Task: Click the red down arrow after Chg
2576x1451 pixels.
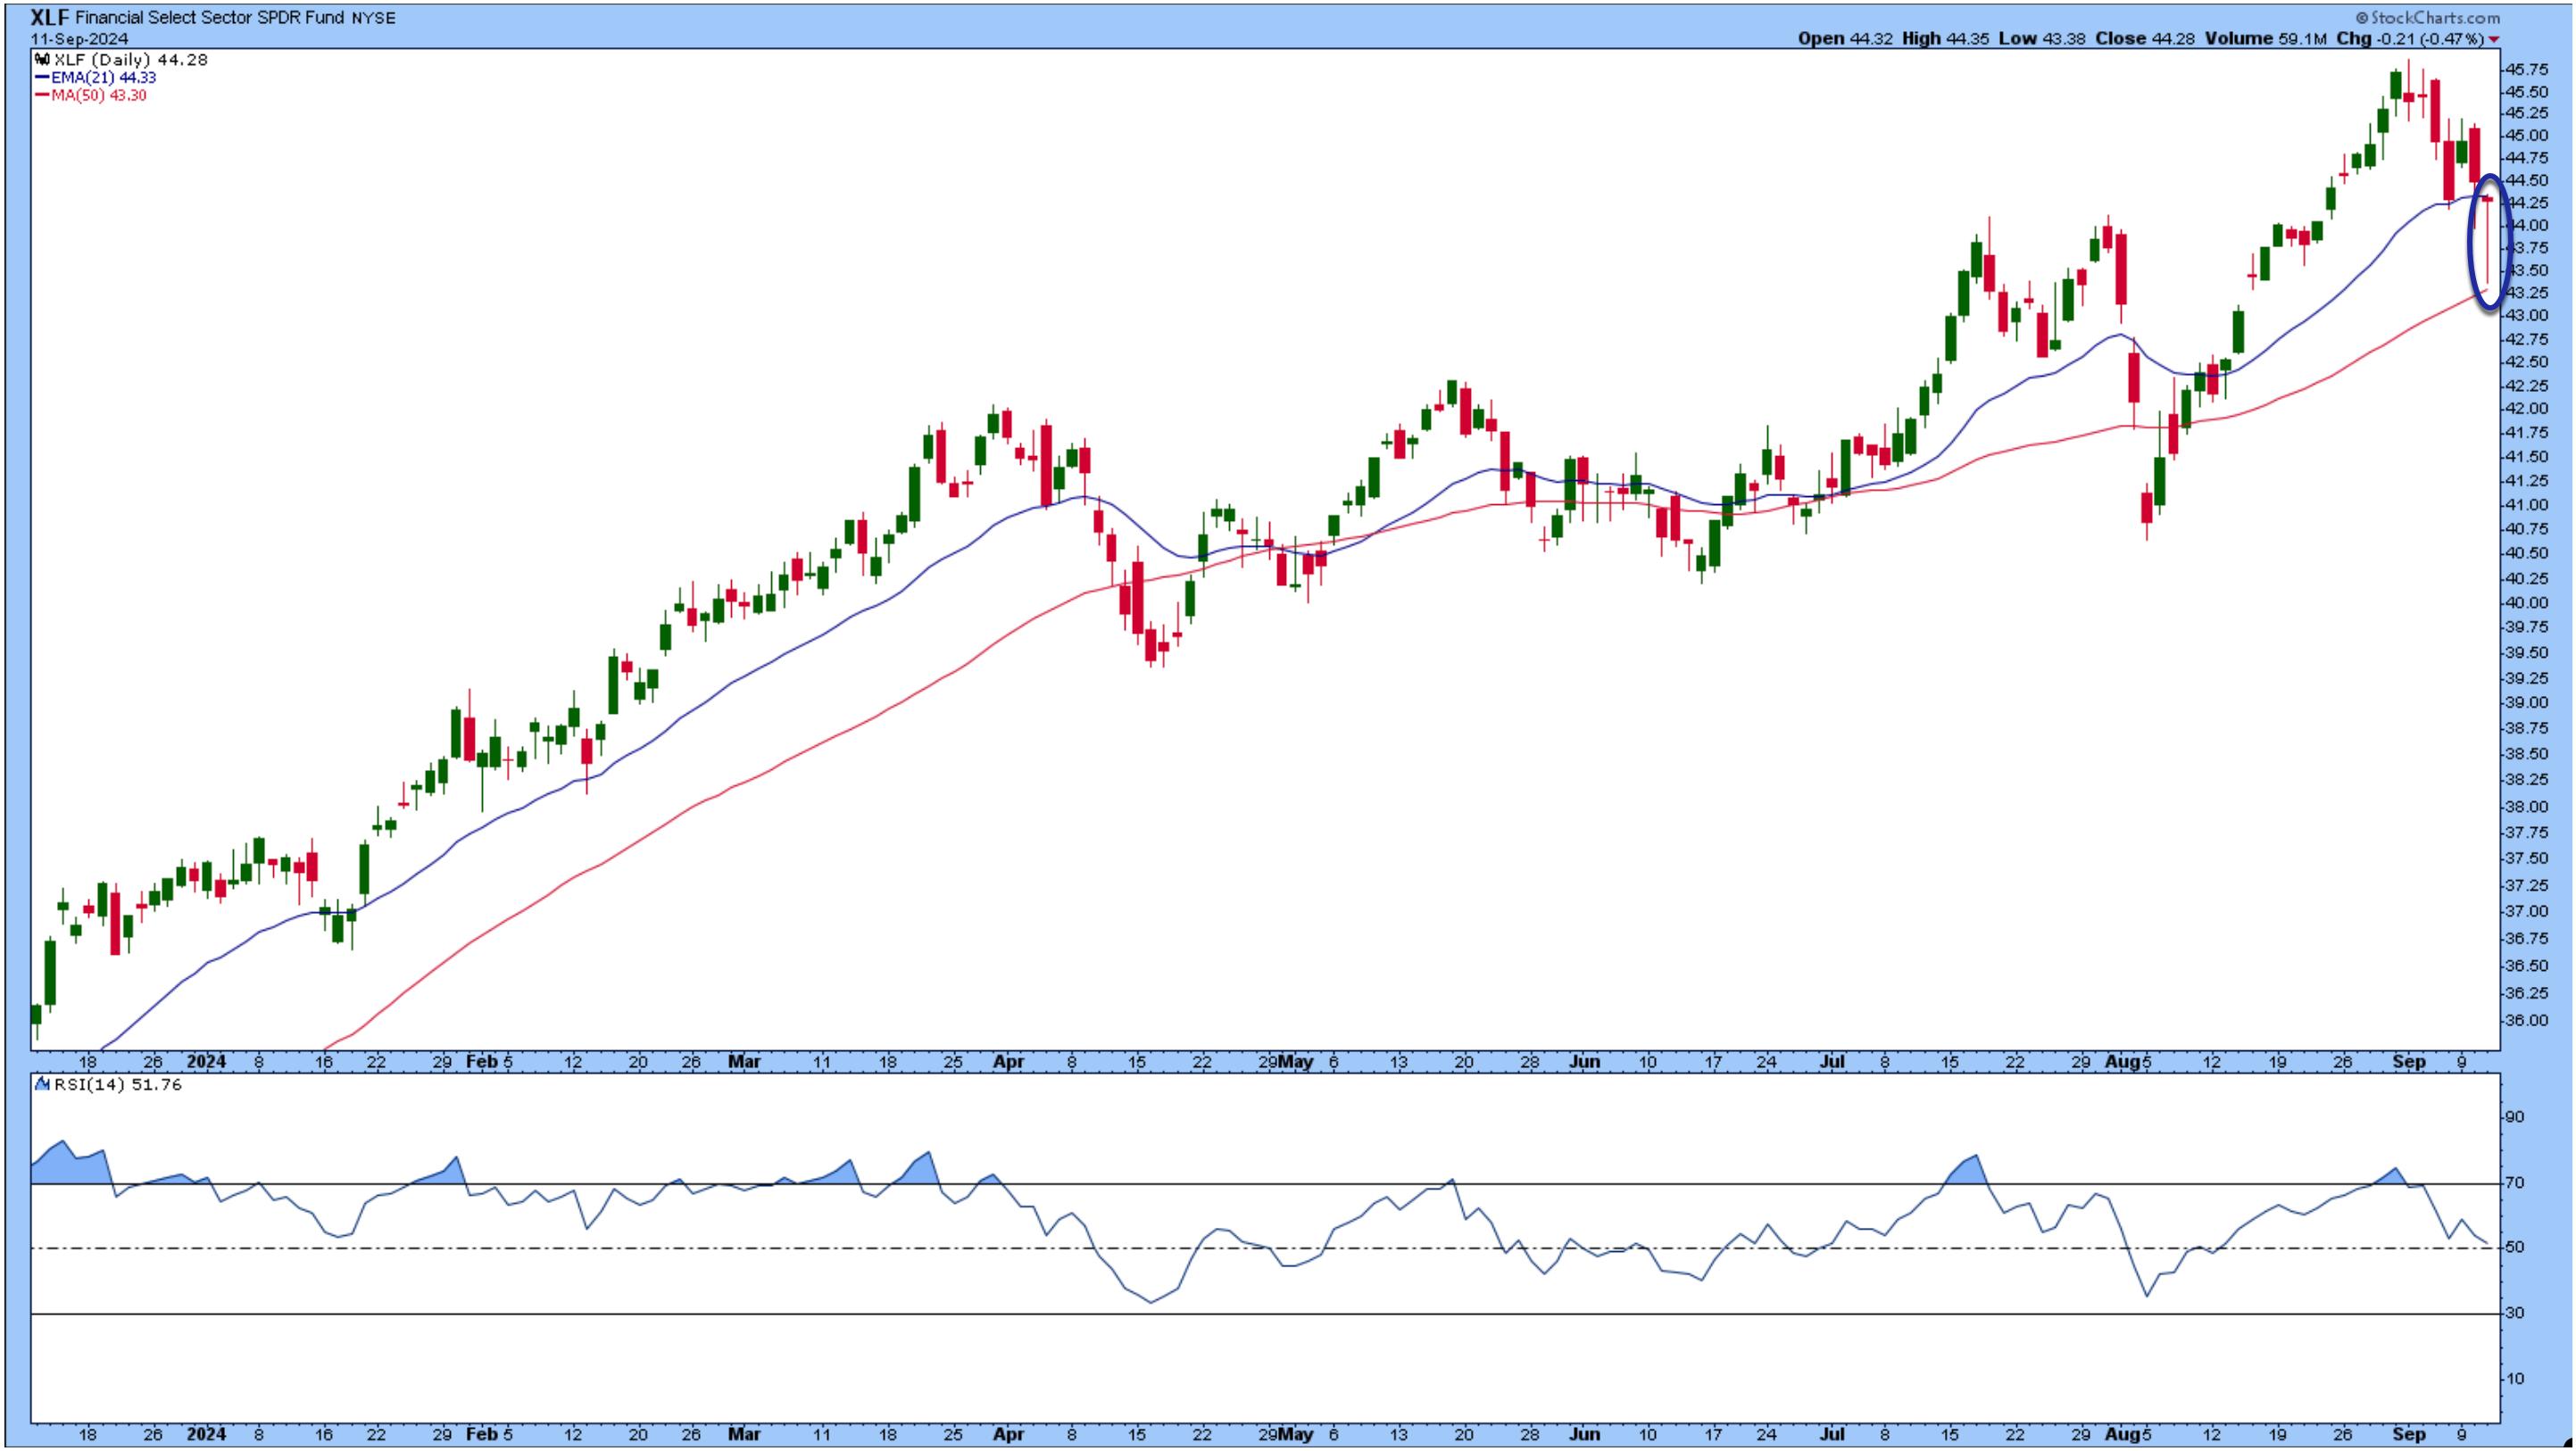Action: [x=2494, y=39]
